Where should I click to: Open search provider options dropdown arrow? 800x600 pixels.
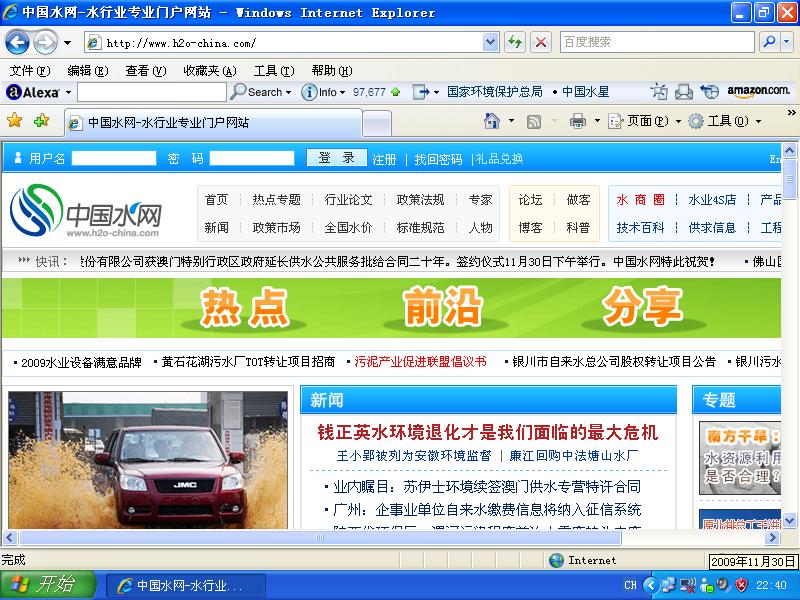pos(786,42)
